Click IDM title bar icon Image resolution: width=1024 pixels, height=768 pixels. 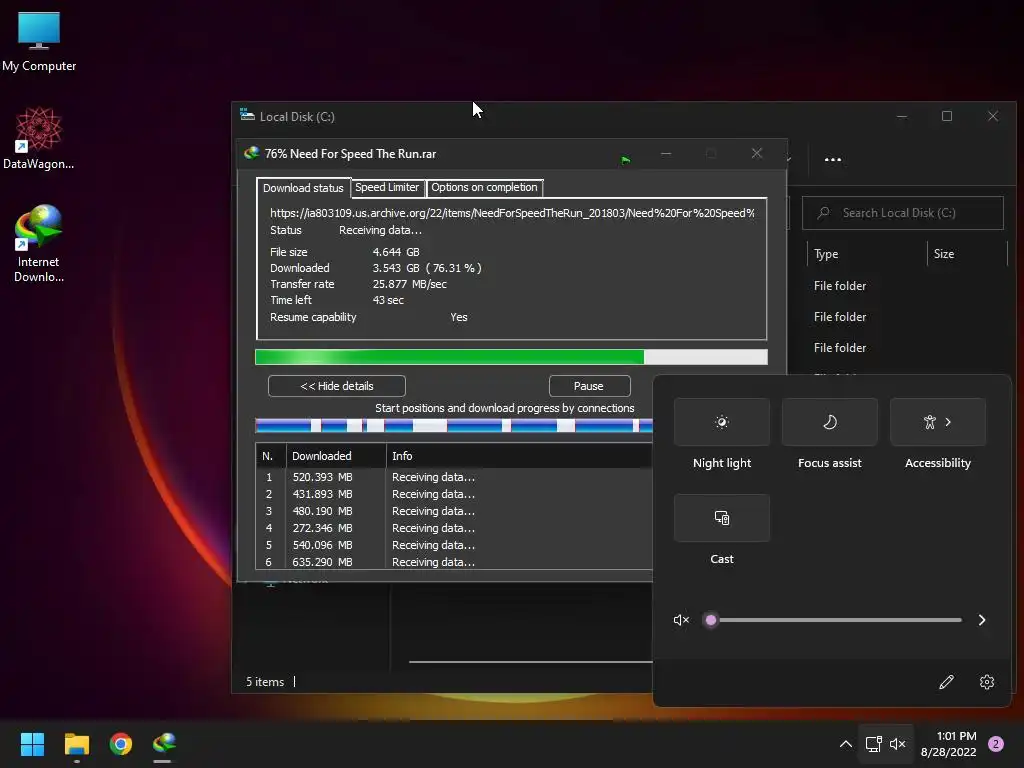tap(251, 153)
